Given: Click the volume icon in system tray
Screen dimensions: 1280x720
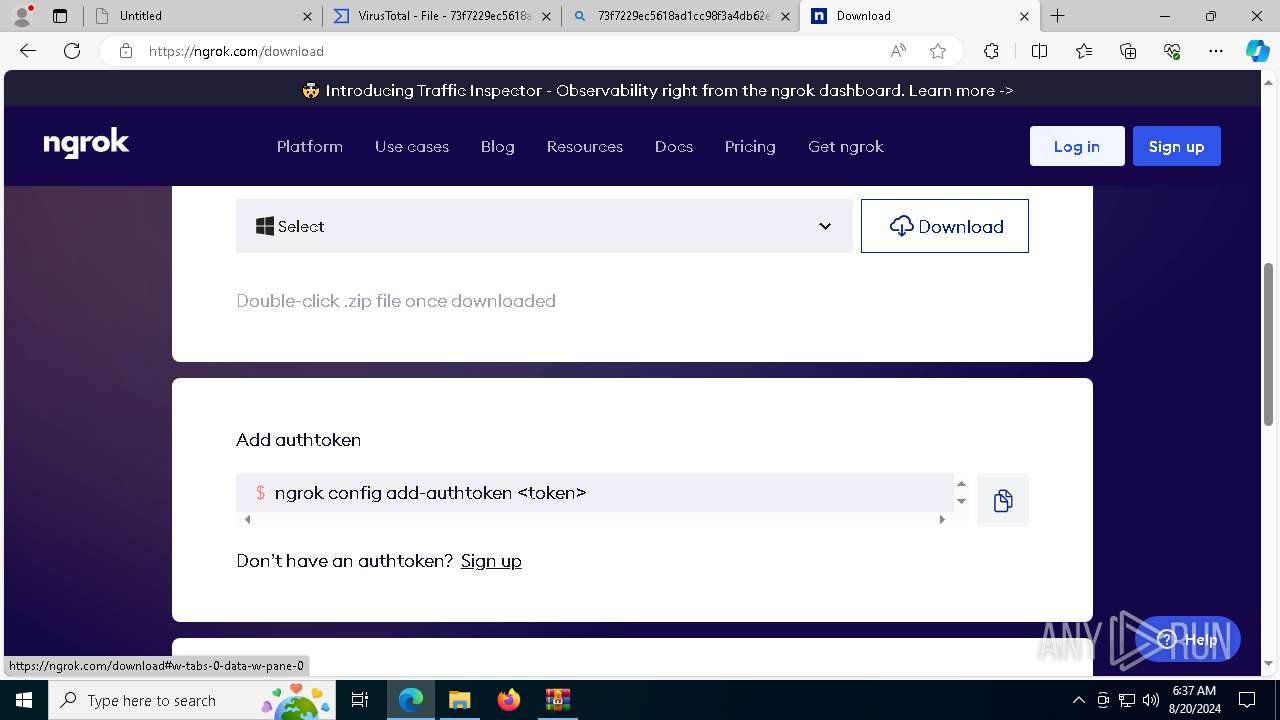Looking at the screenshot, I should 1150,700.
